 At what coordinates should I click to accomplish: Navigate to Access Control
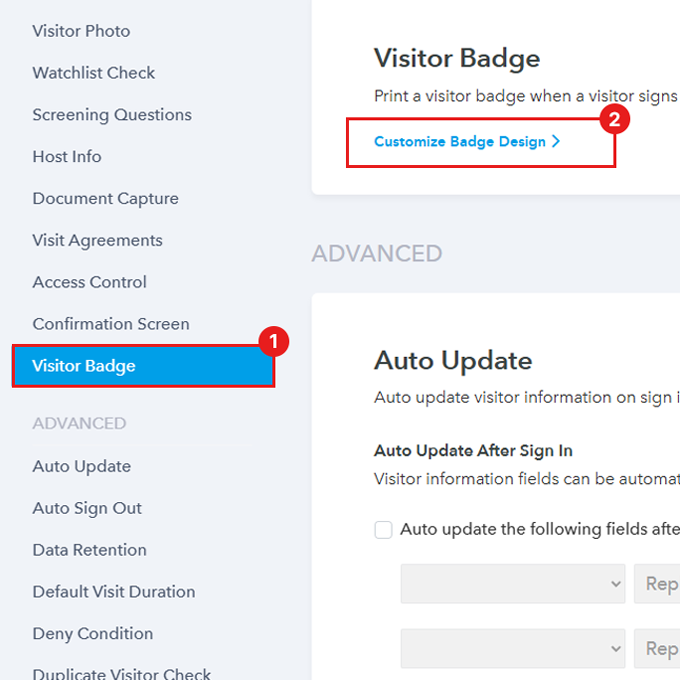click(x=89, y=283)
